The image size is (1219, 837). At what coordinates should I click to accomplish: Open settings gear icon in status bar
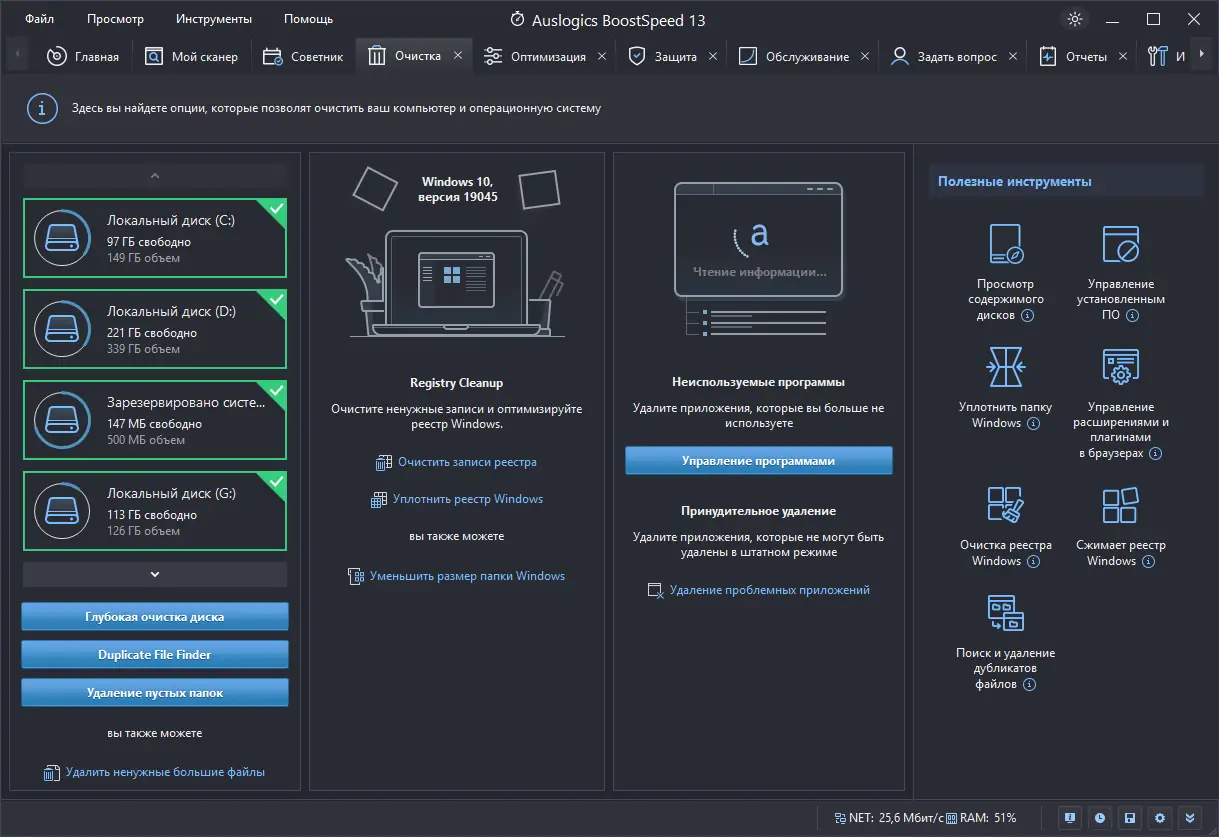pos(1159,817)
